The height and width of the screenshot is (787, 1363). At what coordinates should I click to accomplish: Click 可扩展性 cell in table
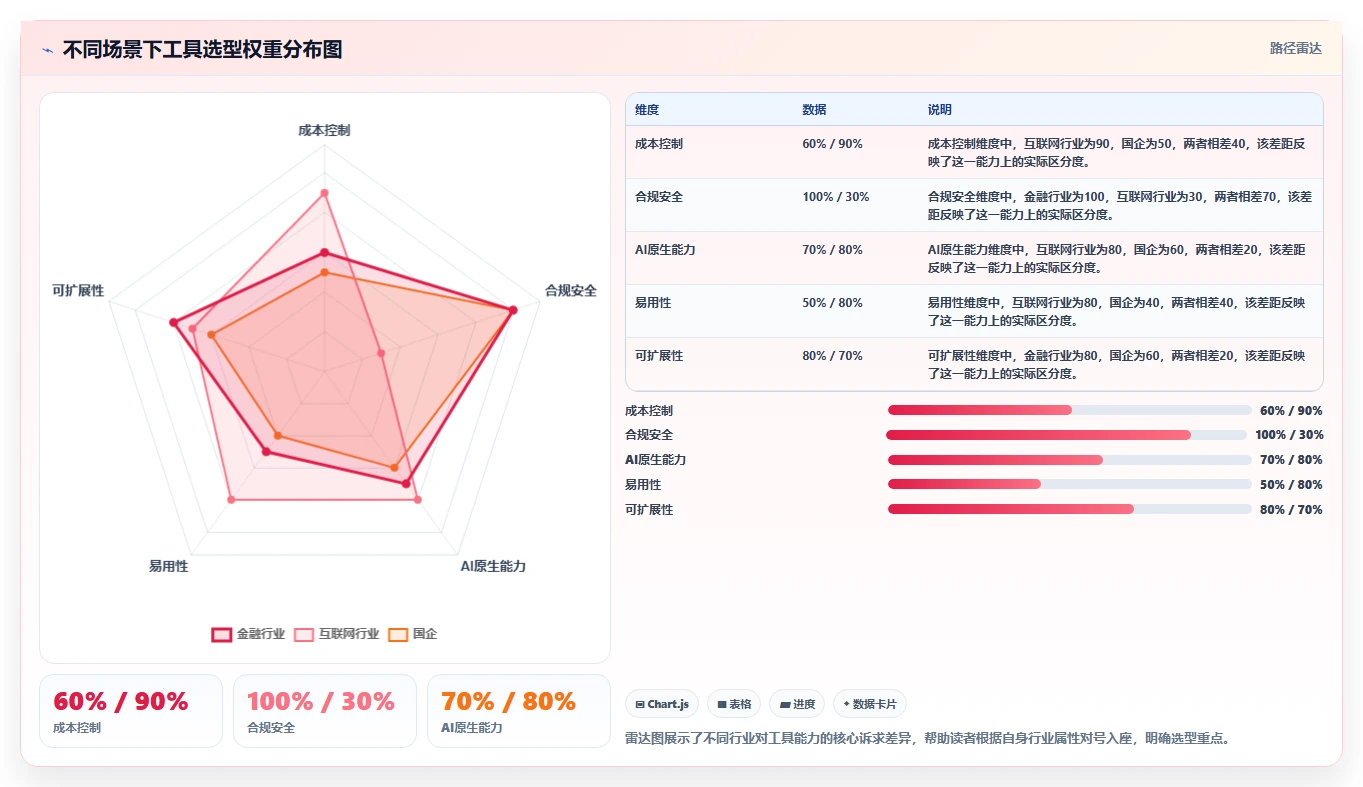tap(659, 356)
